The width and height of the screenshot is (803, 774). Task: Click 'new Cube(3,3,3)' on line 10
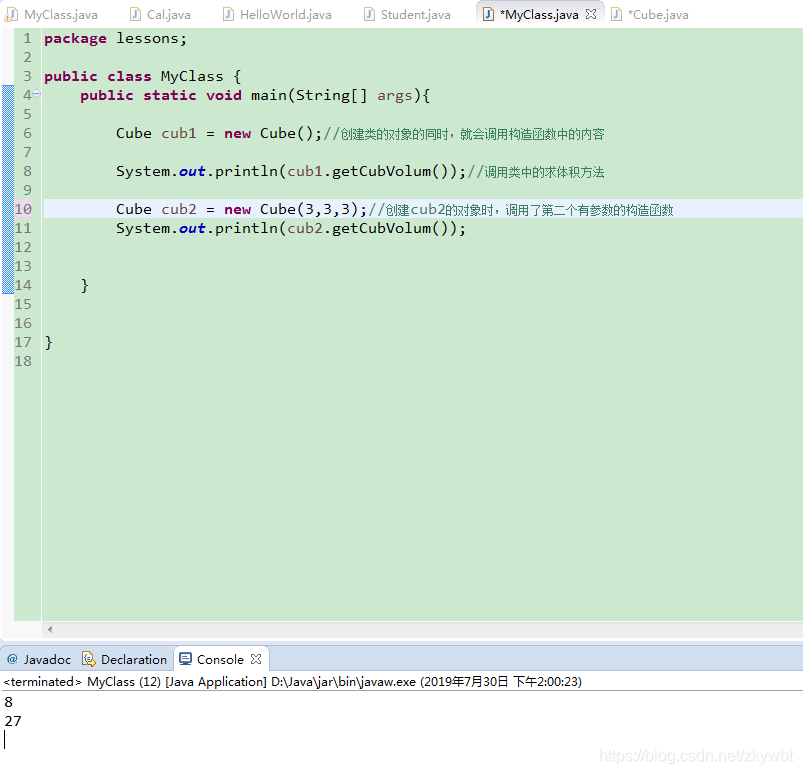(x=291, y=209)
